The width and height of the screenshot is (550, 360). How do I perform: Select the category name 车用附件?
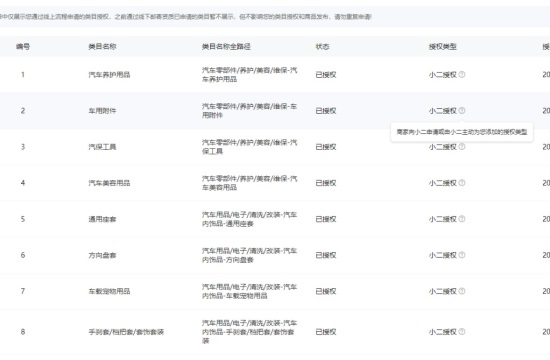tap(102, 111)
